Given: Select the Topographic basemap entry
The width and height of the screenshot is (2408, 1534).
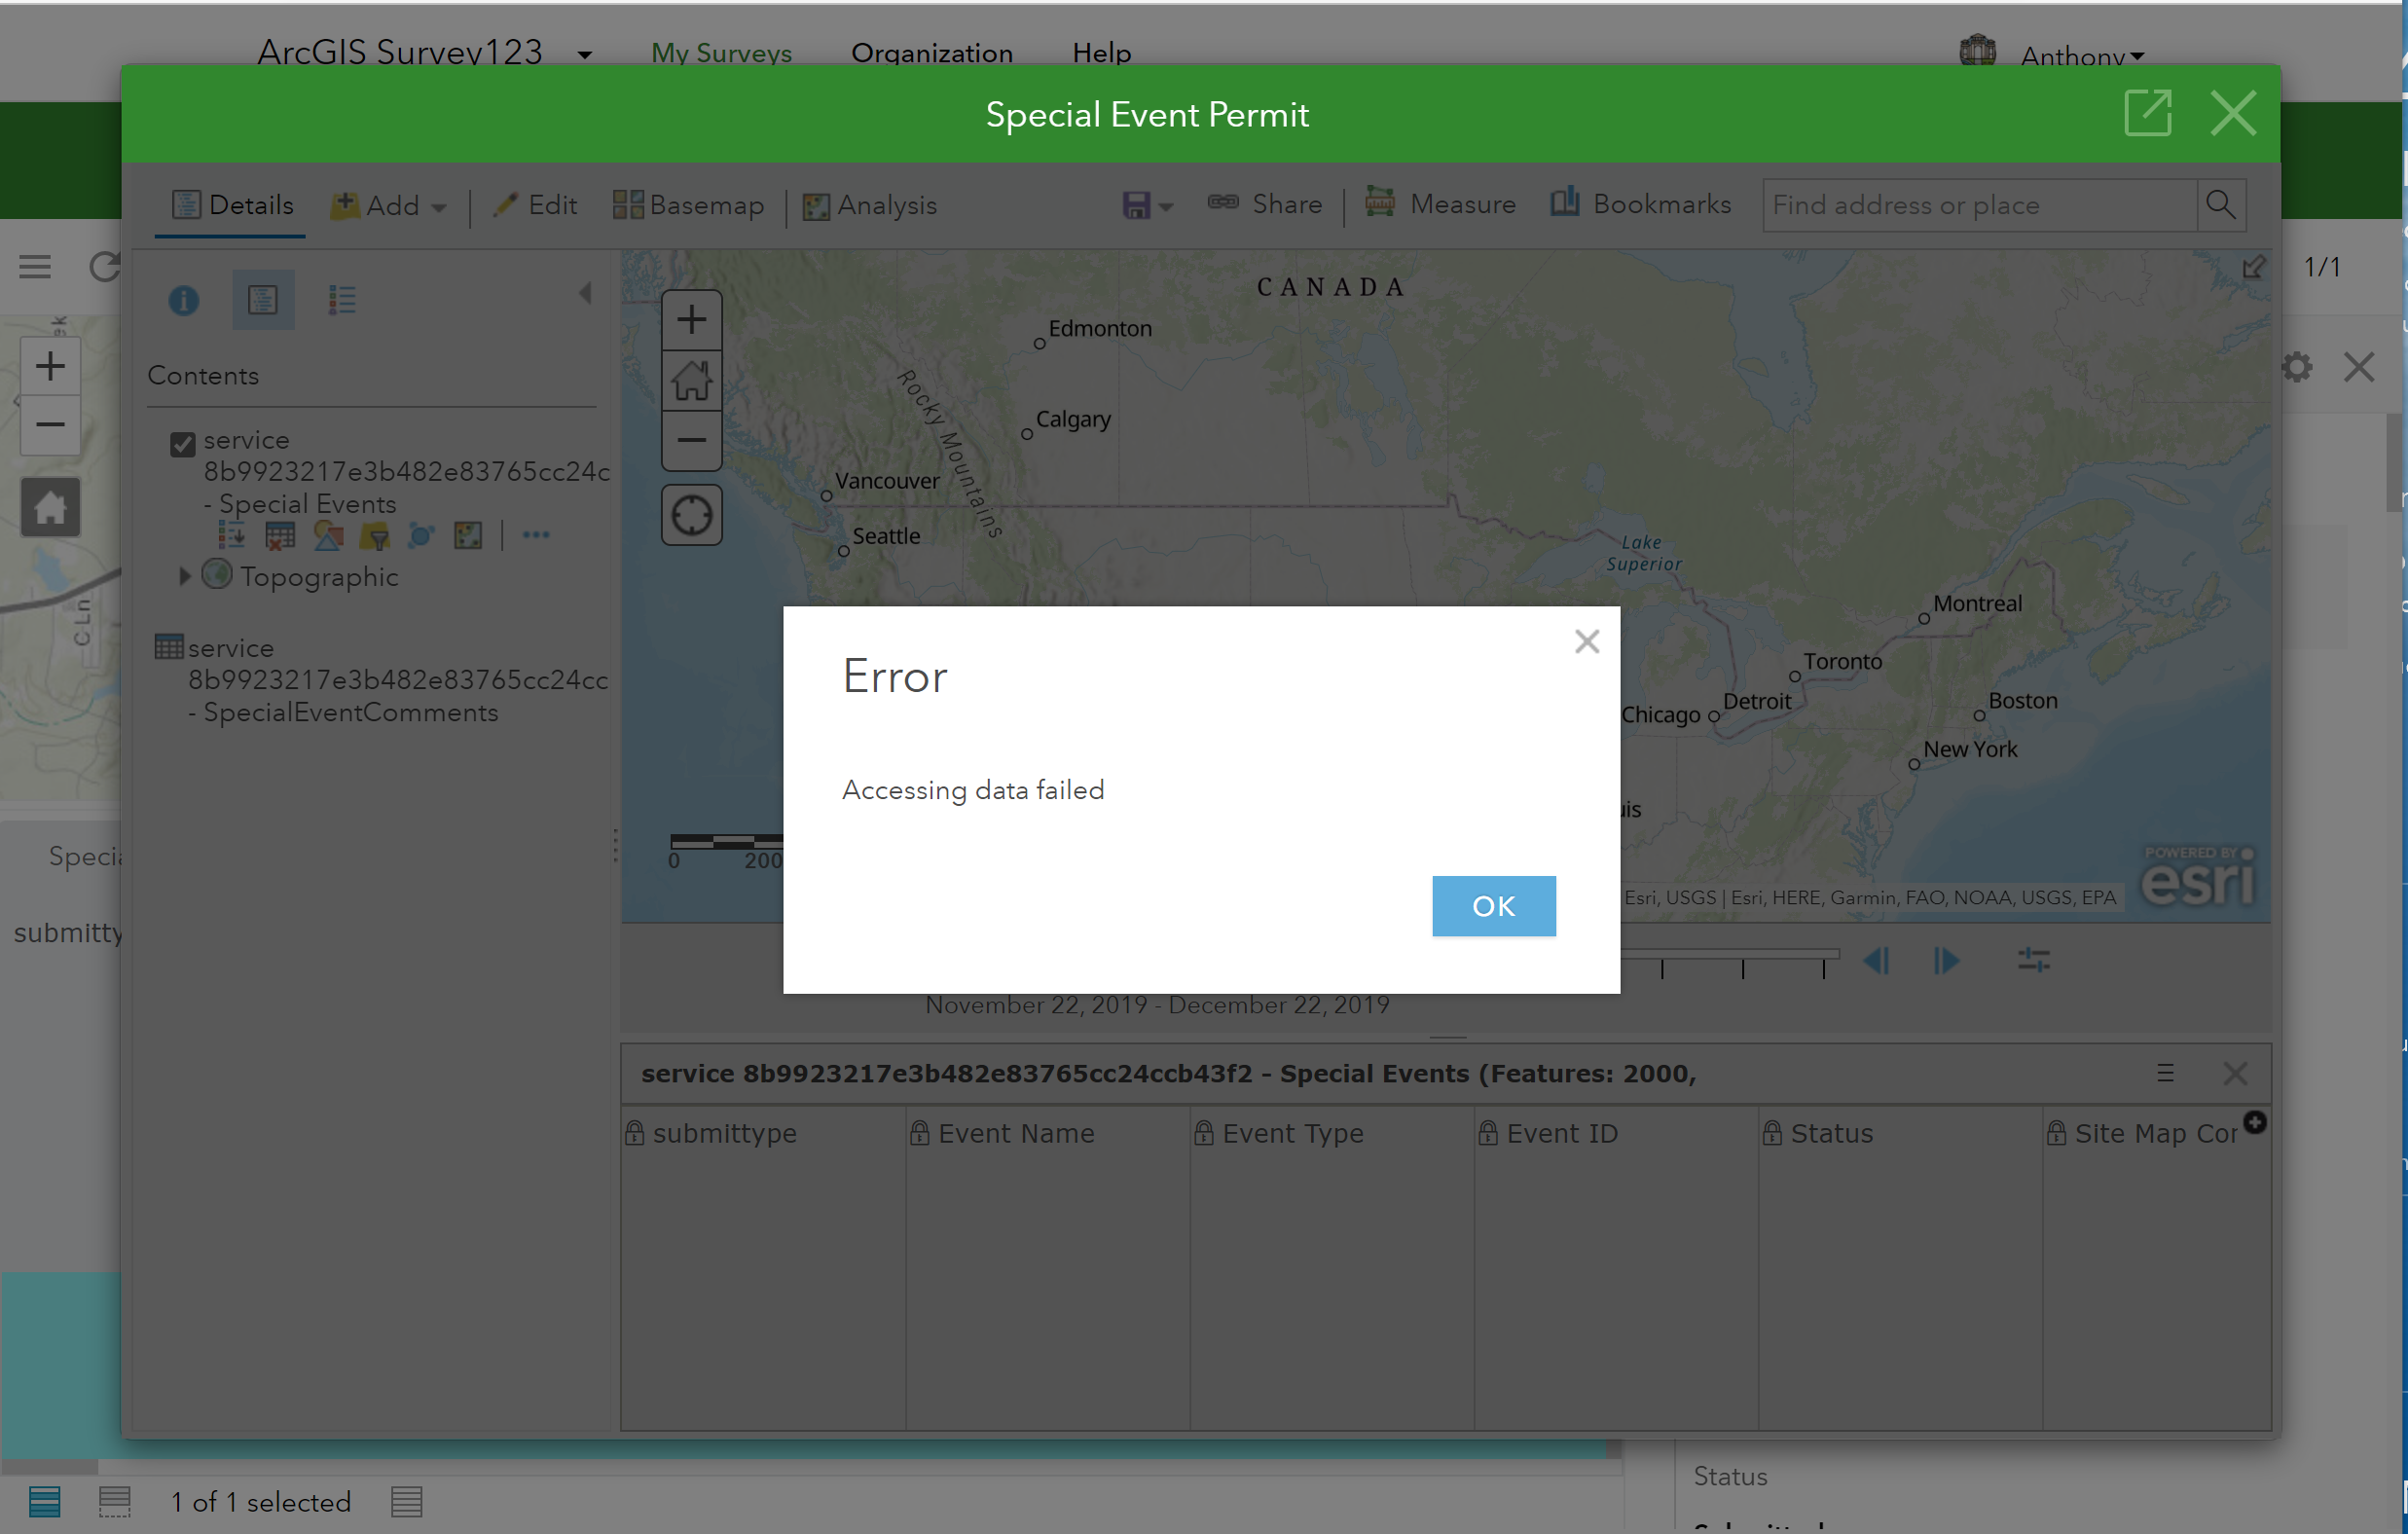Looking at the screenshot, I should pyautogui.click(x=319, y=577).
